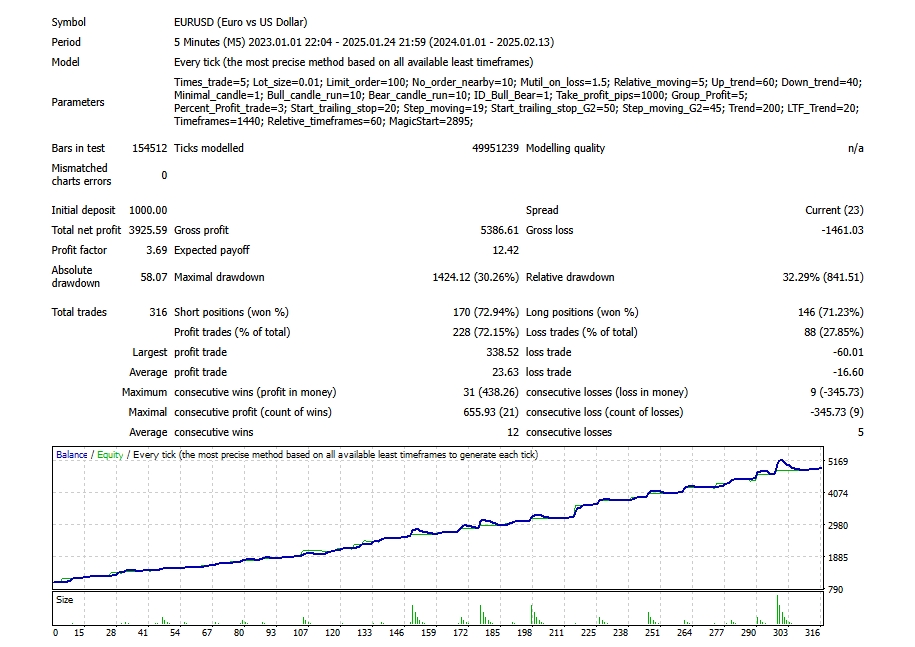Click the Model value 'Every tick' line
The image size is (915, 647).
[354, 62]
